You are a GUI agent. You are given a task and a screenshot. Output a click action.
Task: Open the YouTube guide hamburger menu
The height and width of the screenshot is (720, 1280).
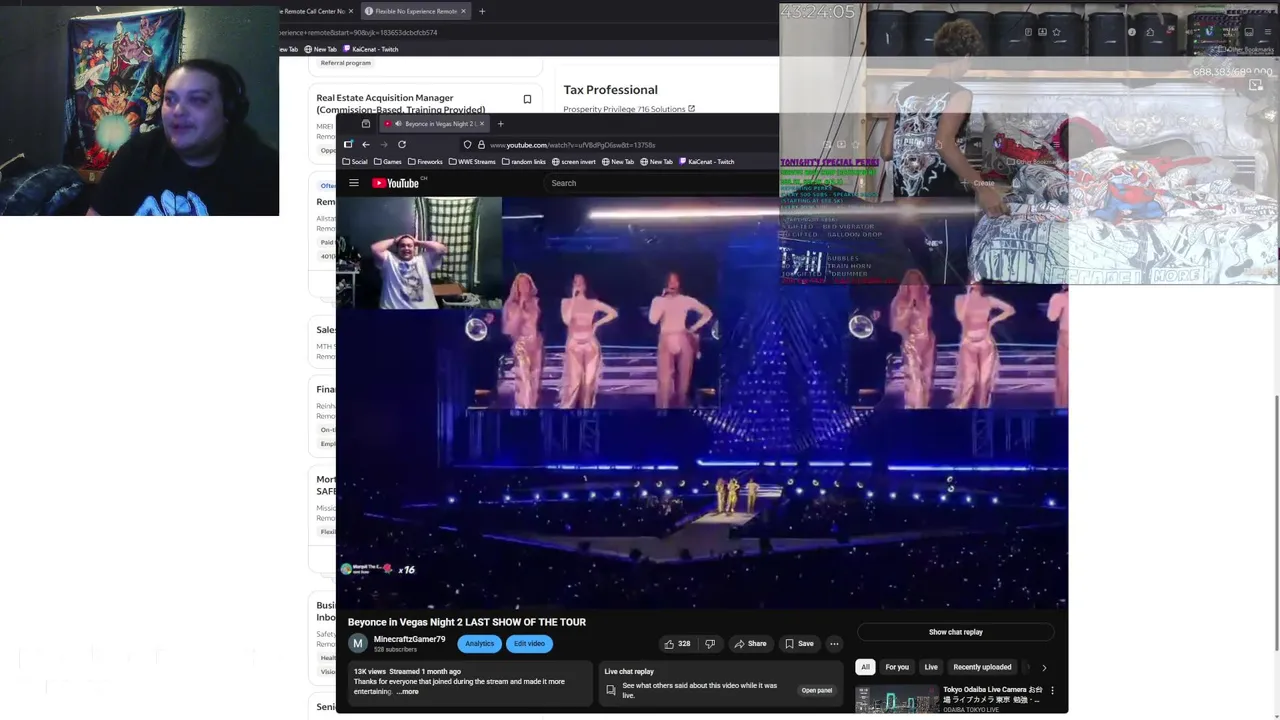coord(353,183)
